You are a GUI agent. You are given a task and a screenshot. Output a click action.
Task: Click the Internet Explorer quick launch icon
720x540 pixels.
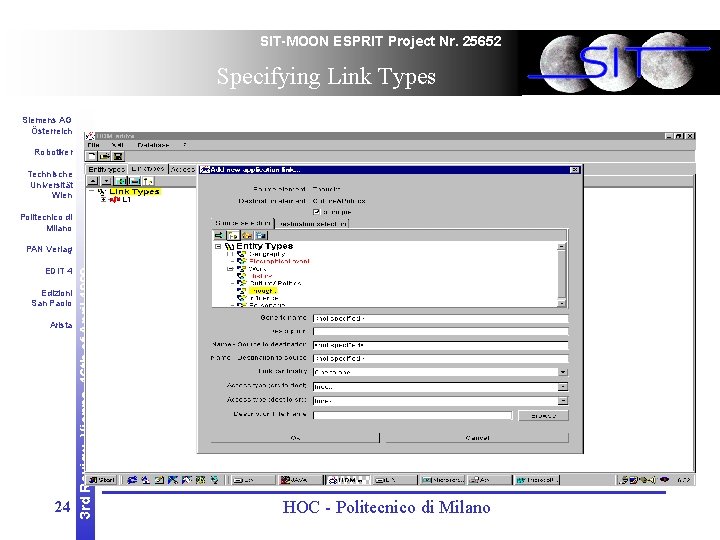click(x=132, y=480)
